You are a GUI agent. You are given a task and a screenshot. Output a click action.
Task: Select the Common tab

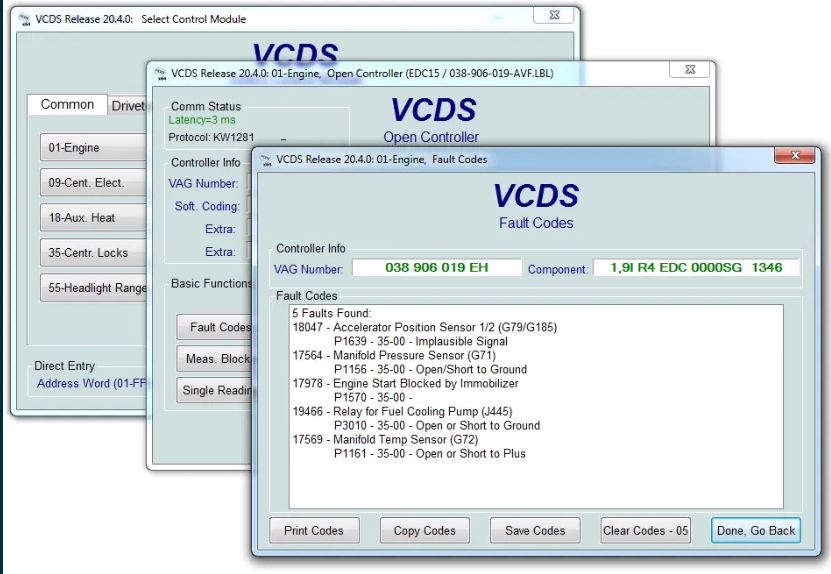[67, 104]
